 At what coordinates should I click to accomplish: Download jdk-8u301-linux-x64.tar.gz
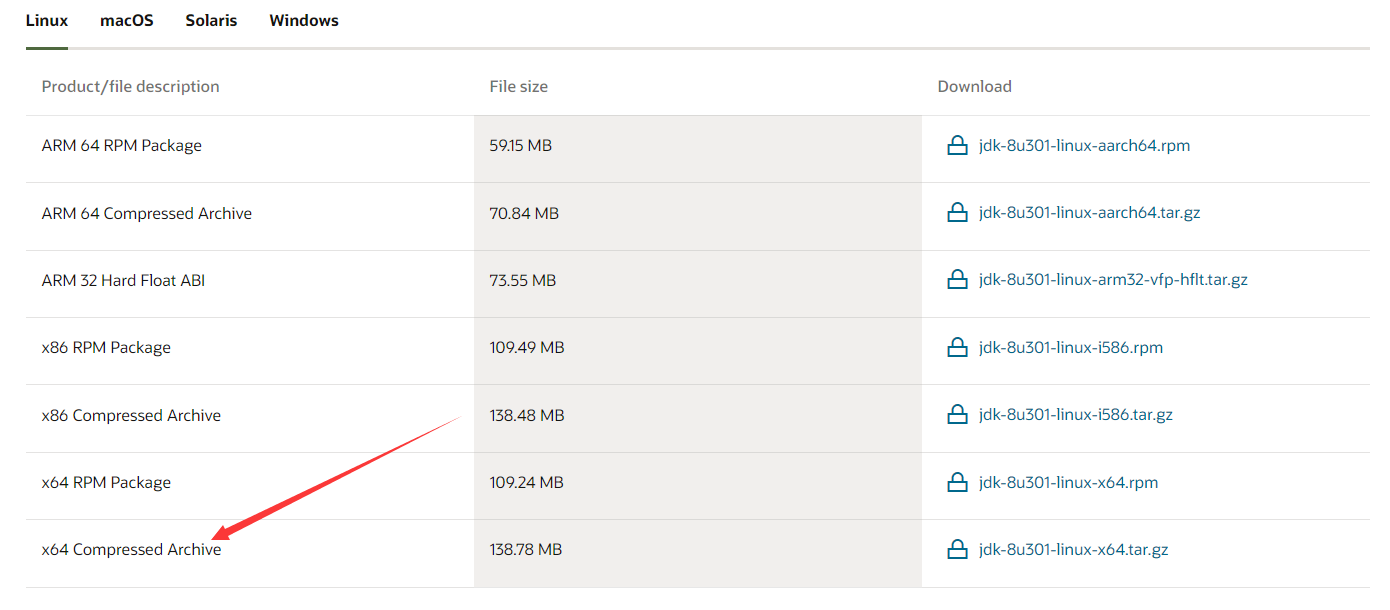(1074, 550)
